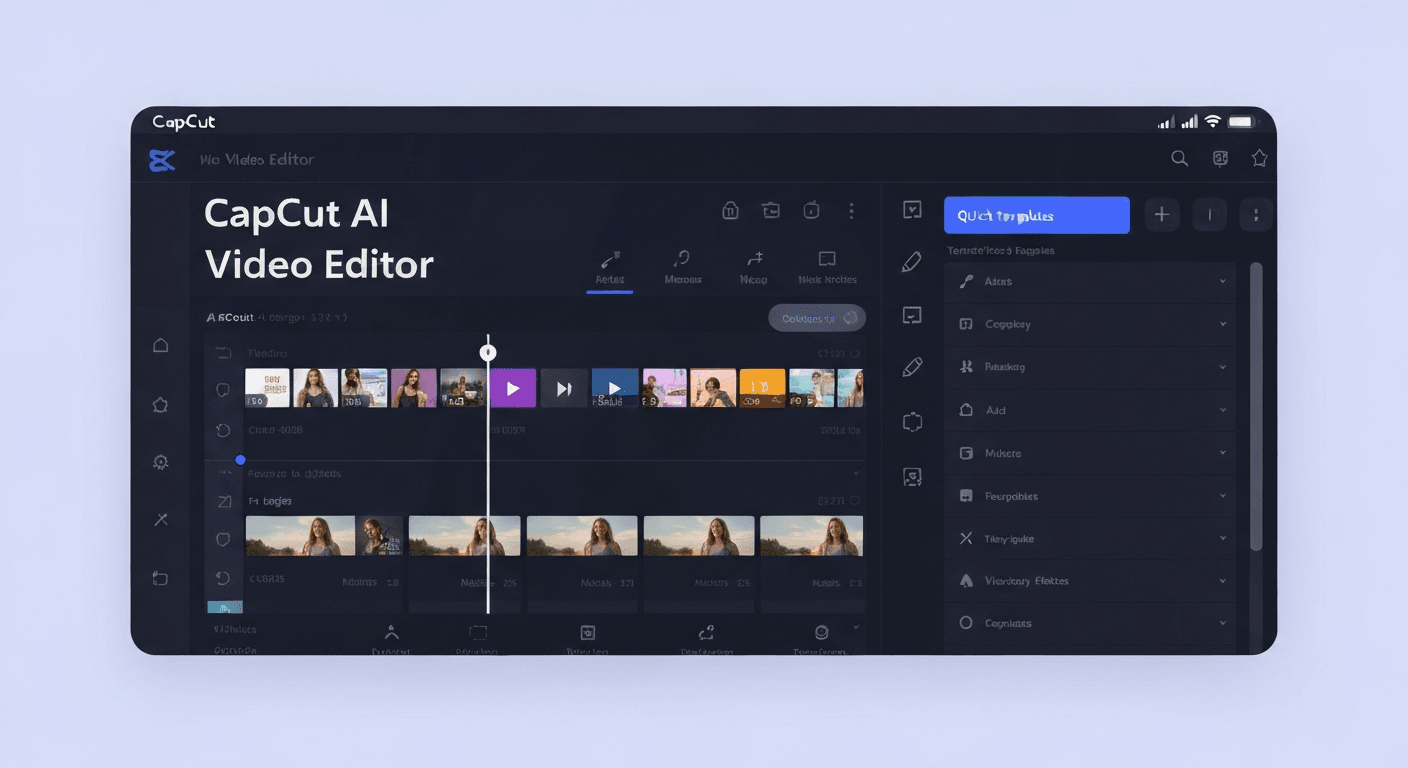Image resolution: width=1408 pixels, height=768 pixels.
Task: Toggle the star favorite icon at top right
Action: pos(1259,157)
